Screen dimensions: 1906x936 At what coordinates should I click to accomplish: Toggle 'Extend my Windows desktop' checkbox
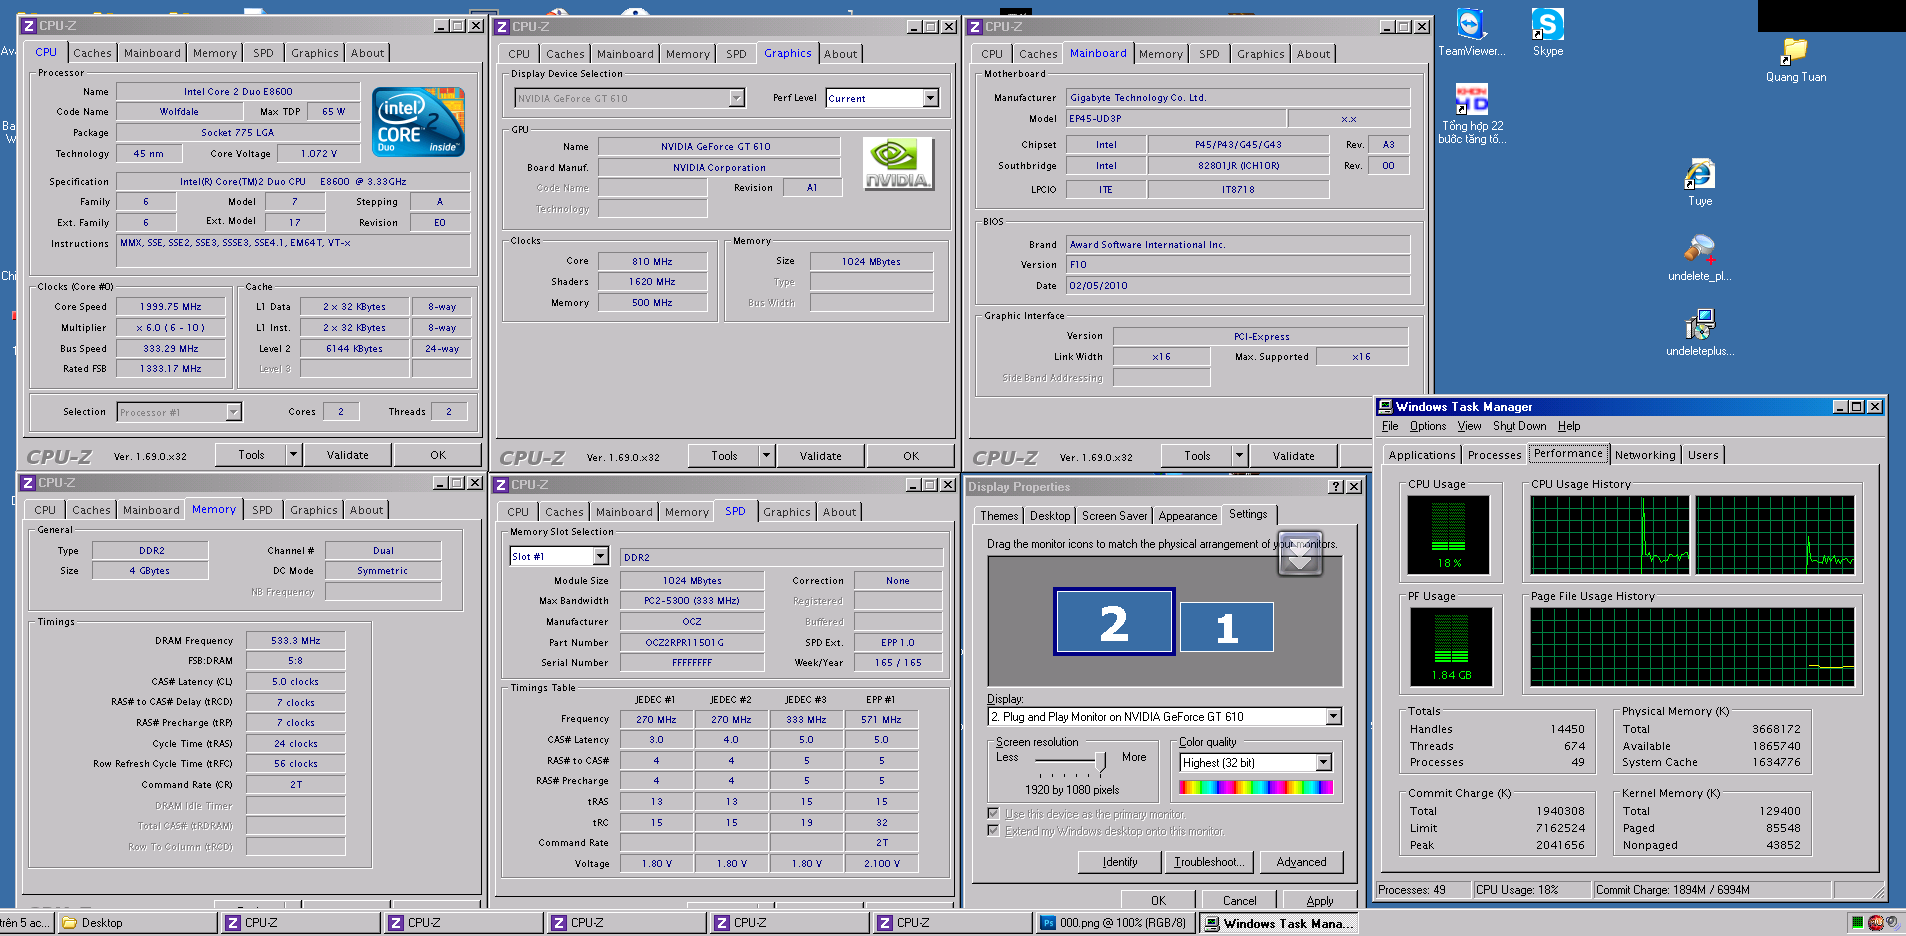tap(993, 831)
